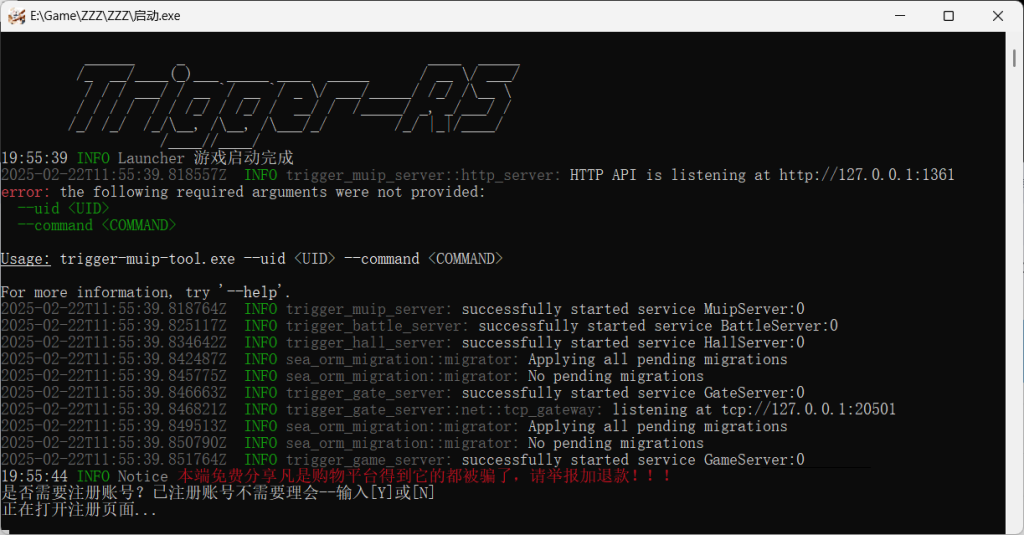Image resolution: width=1024 pixels, height=535 pixels.
Task: Click the title text E:\Game\ZZZ\ZZZ\启动.exe
Action: [105, 16]
